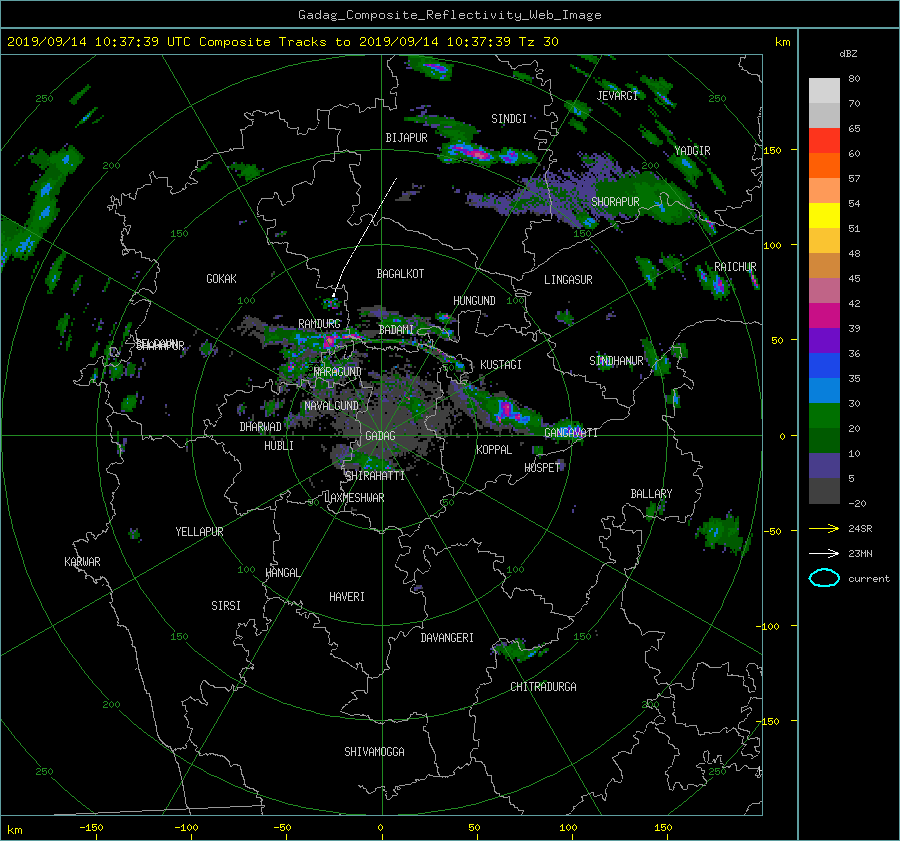Click the SHIVAMOGGA city label

[374, 752]
